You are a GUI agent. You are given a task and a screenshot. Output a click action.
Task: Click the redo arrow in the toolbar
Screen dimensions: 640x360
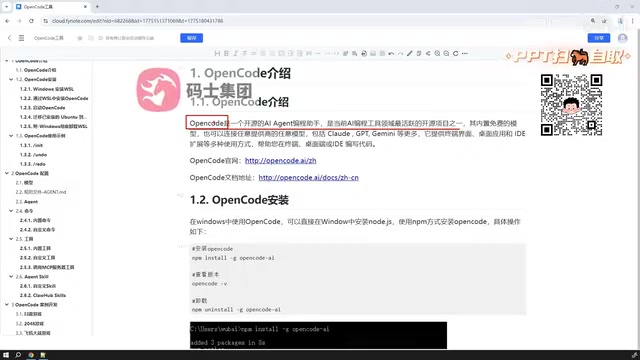(x=400, y=53)
